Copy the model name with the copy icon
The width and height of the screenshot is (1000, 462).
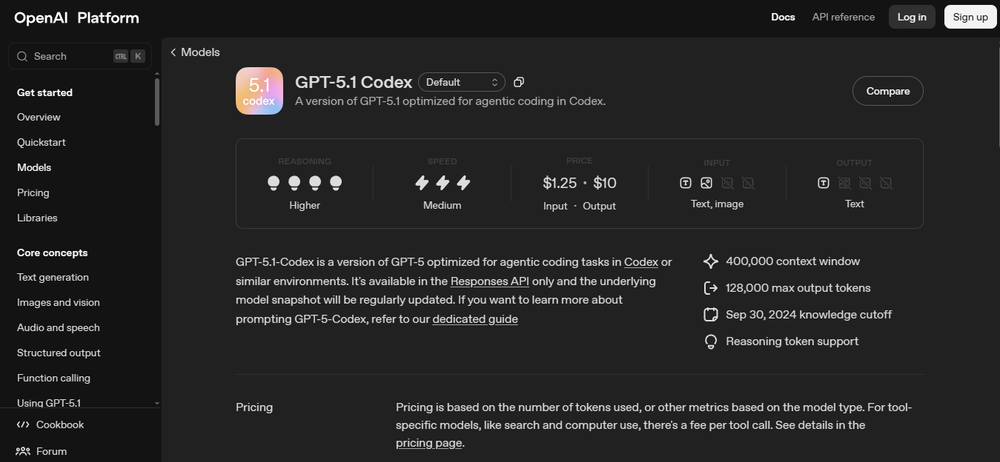click(x=519, y=82)
